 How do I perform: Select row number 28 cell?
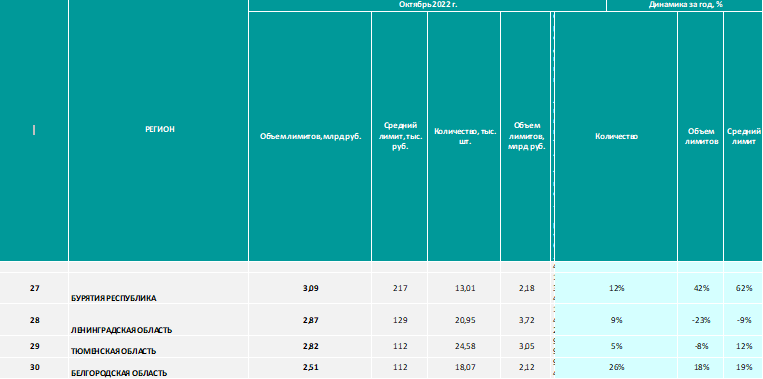click(x=34, y=320)
